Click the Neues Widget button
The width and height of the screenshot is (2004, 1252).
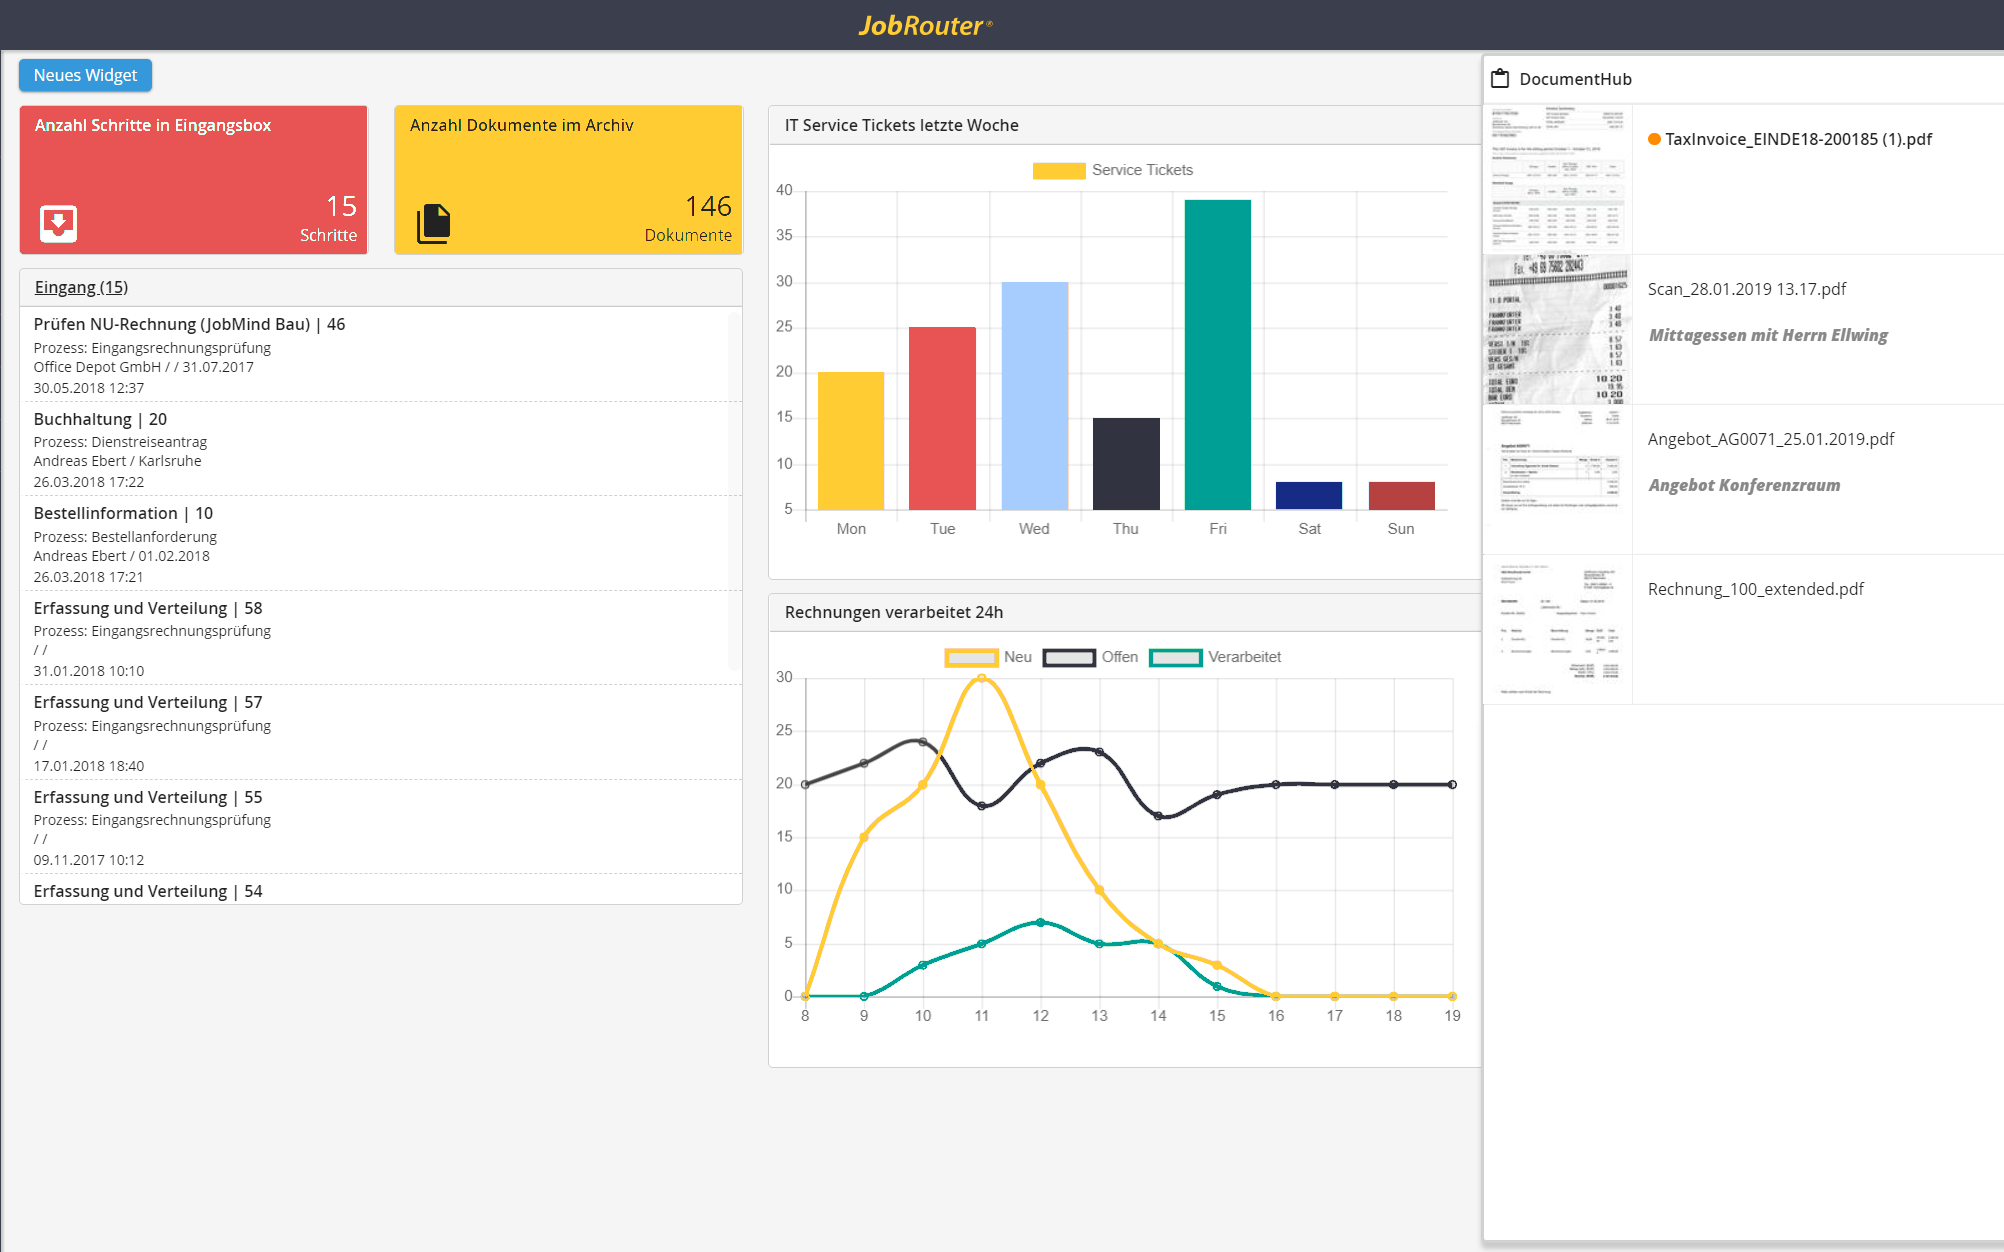tap(85, 75)
